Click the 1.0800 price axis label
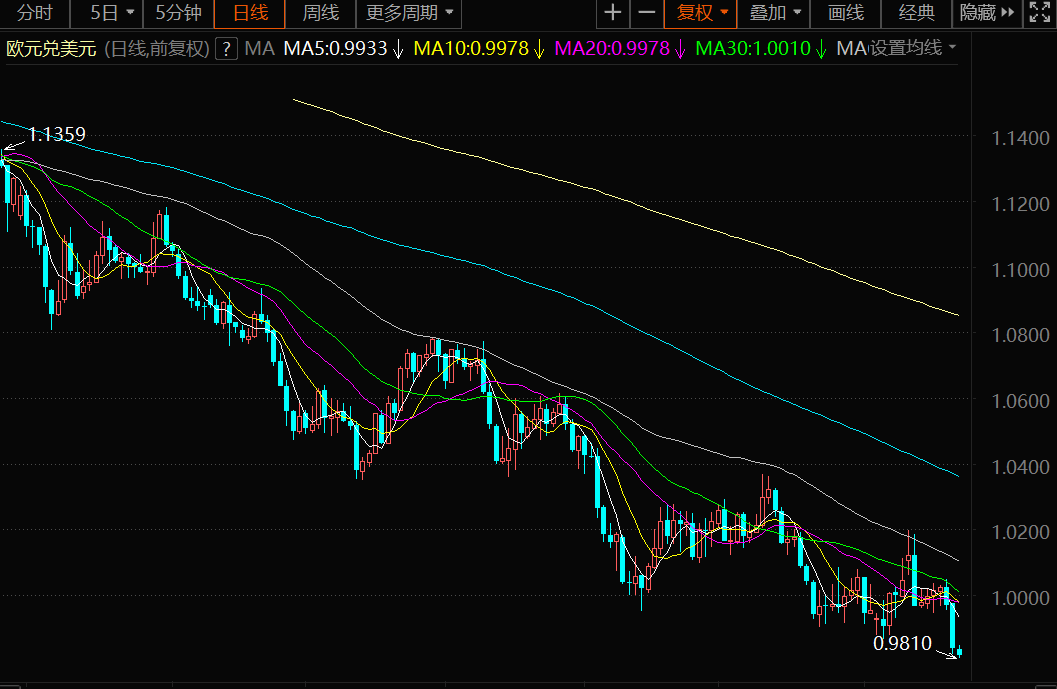 click(1020, 335)
